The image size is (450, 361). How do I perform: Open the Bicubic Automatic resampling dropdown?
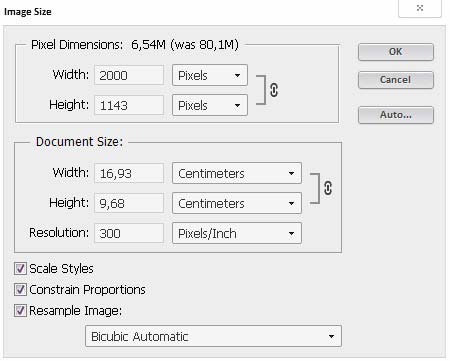click(213, 336)
